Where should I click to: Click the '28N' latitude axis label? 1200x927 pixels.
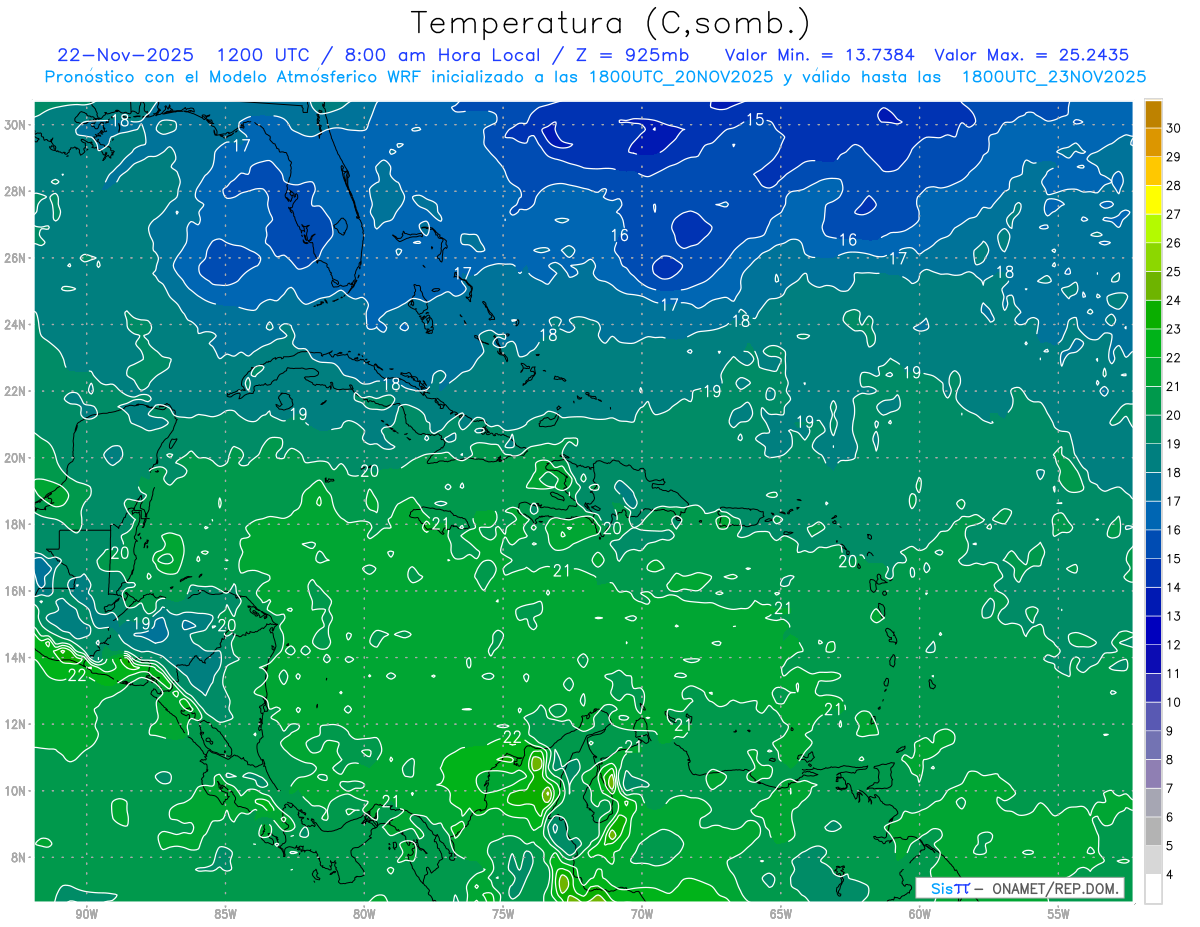(x=16, y=191)
